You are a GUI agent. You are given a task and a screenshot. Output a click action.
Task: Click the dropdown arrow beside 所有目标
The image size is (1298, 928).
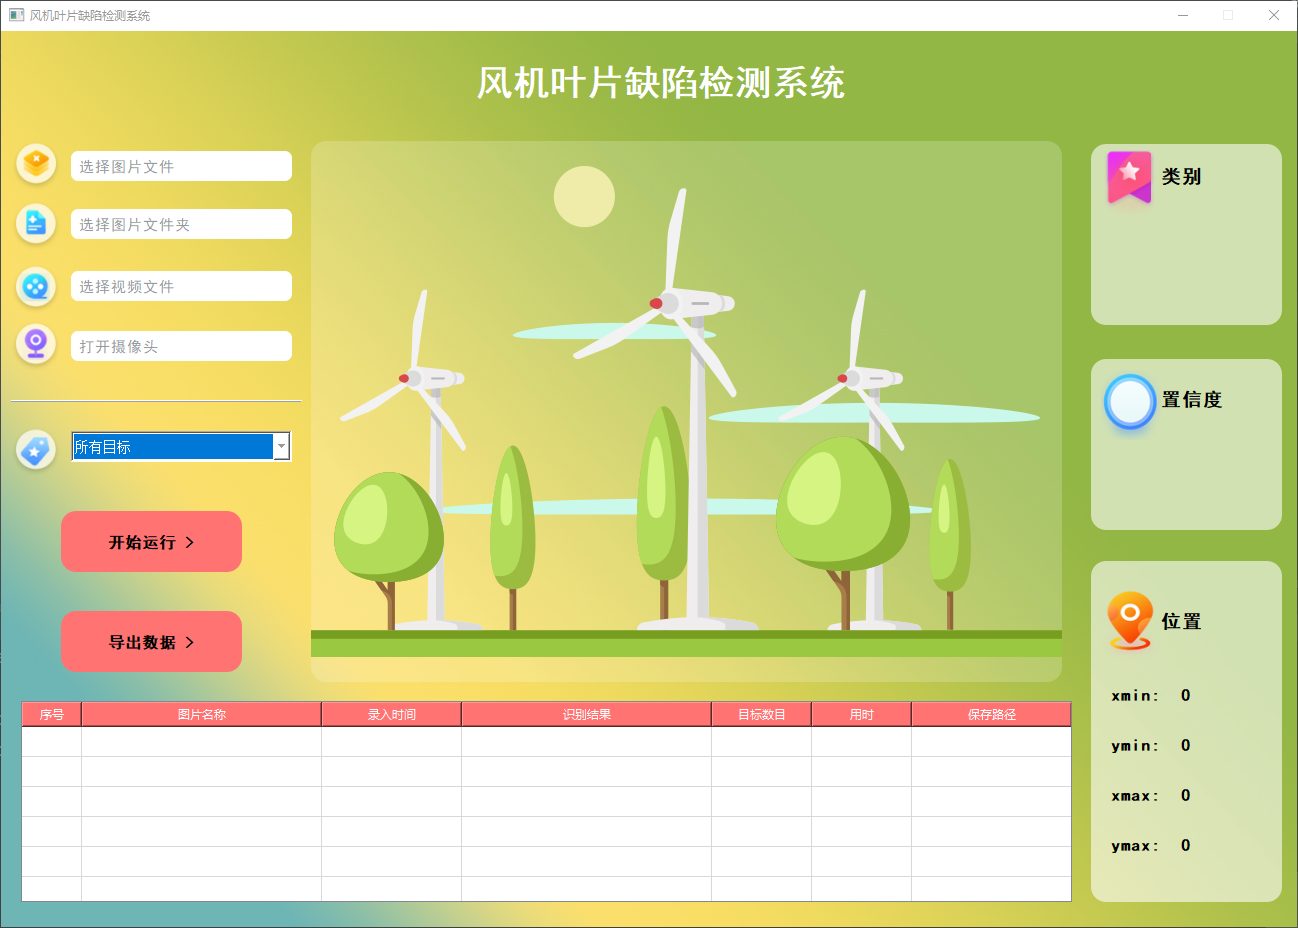(x=281, y=446)
